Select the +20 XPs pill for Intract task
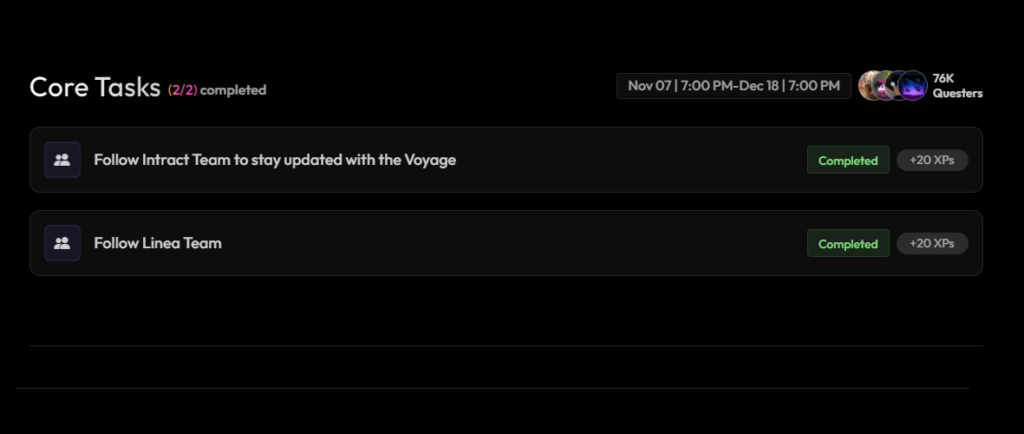Viewport: 1024px width, 434px height. (932, 160)
